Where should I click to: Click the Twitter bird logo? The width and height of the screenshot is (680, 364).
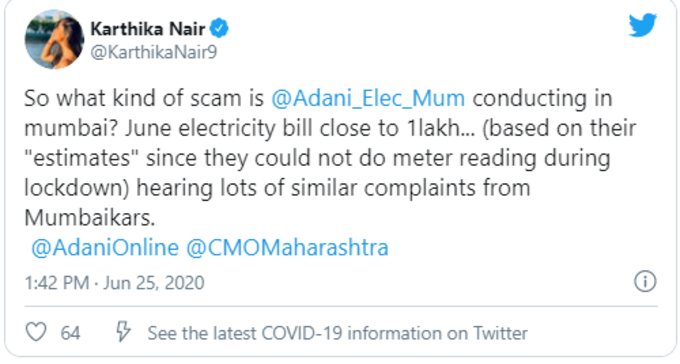[643, 25]
